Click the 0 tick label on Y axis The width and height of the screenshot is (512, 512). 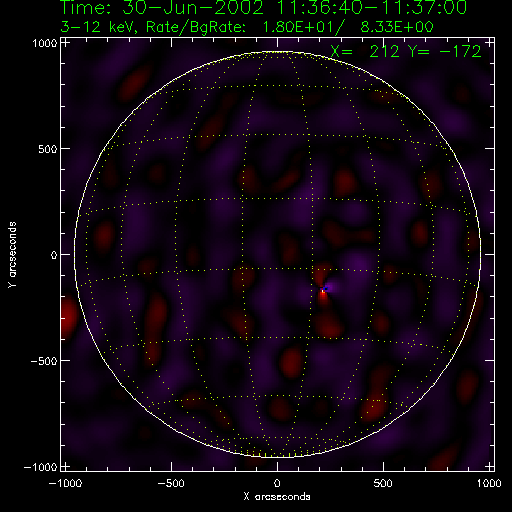(x=54, y=255)
